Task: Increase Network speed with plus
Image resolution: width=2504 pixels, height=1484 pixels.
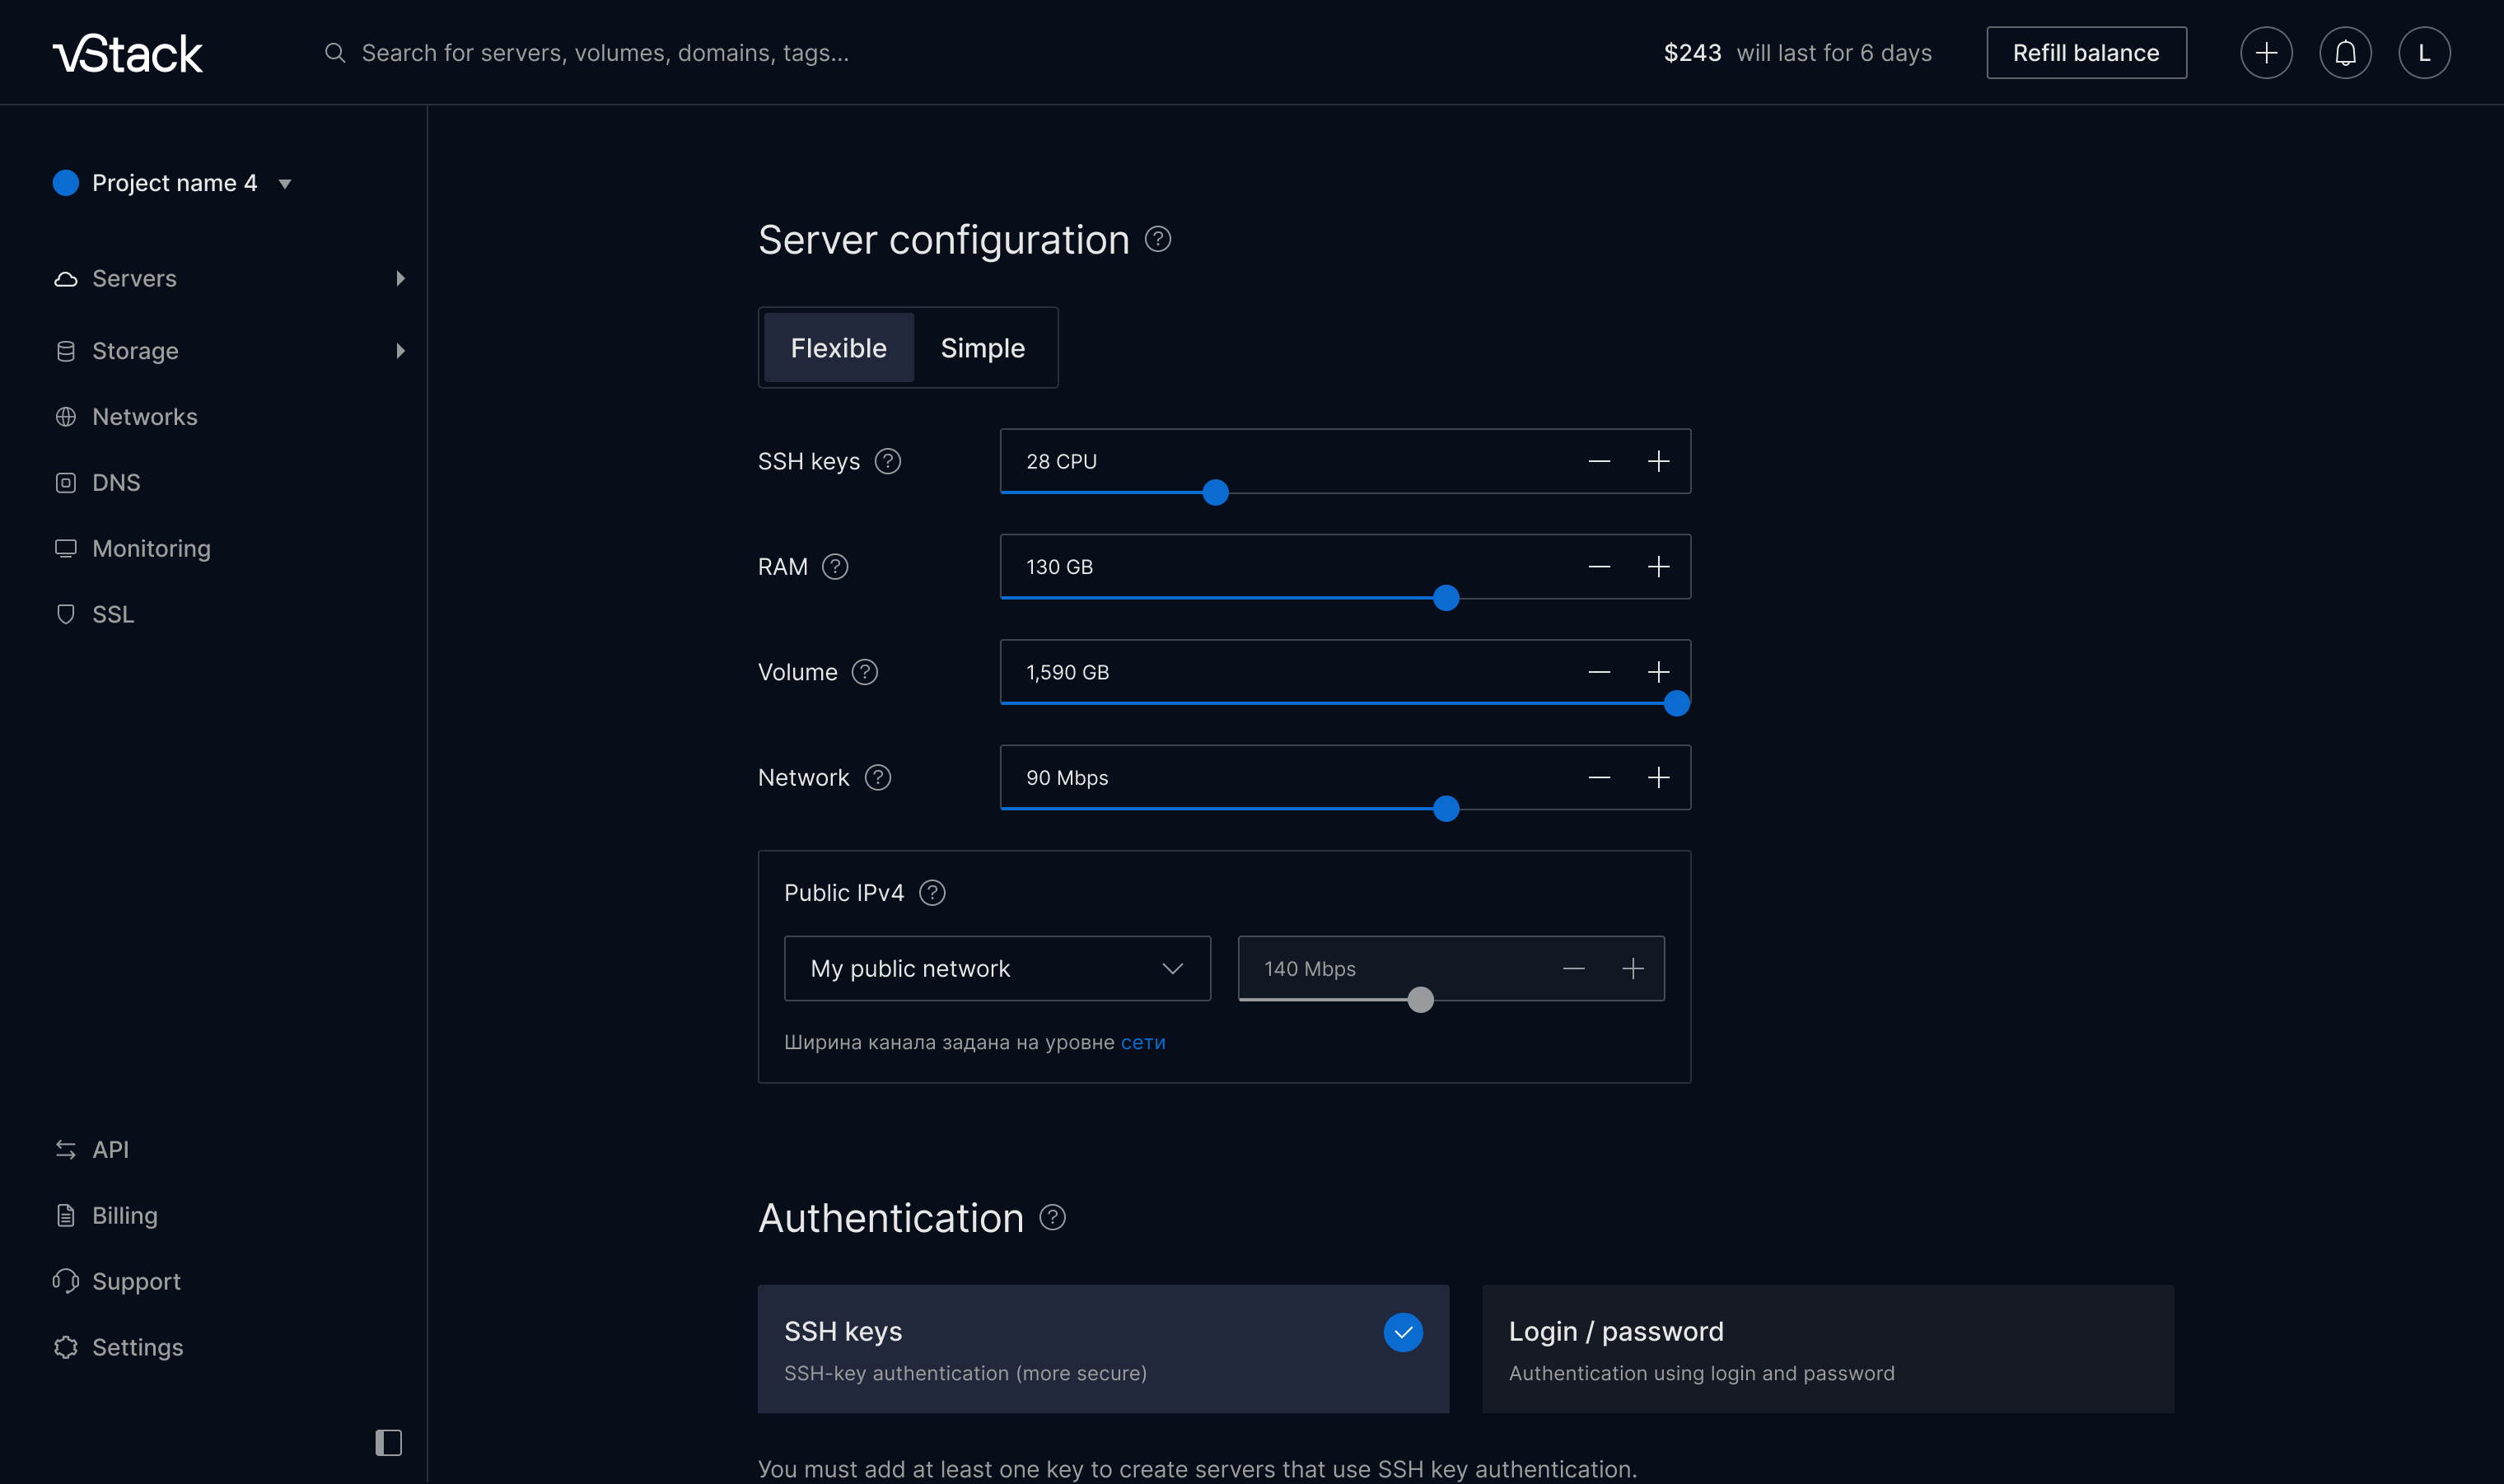Action: pos(1658,778)
